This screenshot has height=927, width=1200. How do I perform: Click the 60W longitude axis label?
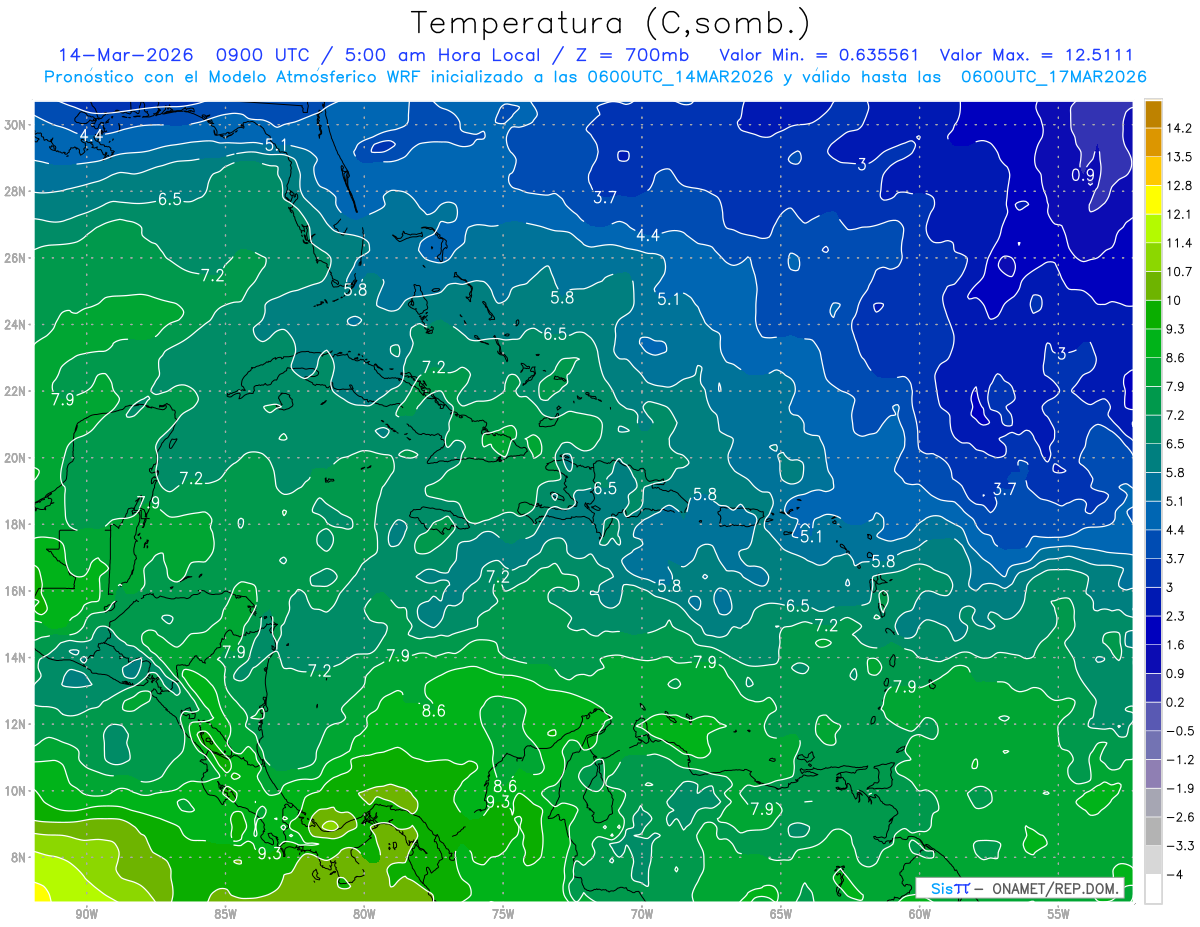point(920,914)
